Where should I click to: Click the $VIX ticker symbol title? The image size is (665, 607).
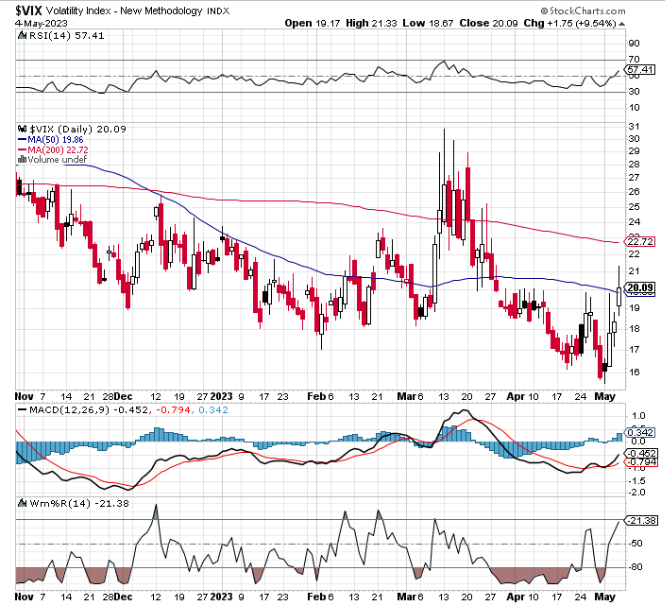(x=29, y=11)
